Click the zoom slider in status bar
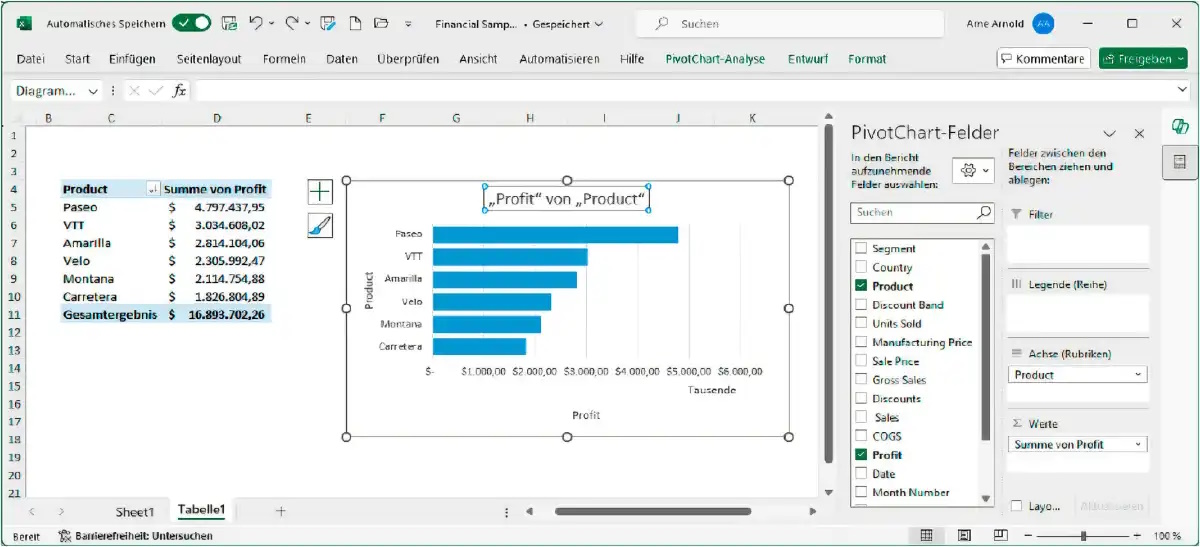This screenshot has height=547, width=1200. tap(1083, 536)
